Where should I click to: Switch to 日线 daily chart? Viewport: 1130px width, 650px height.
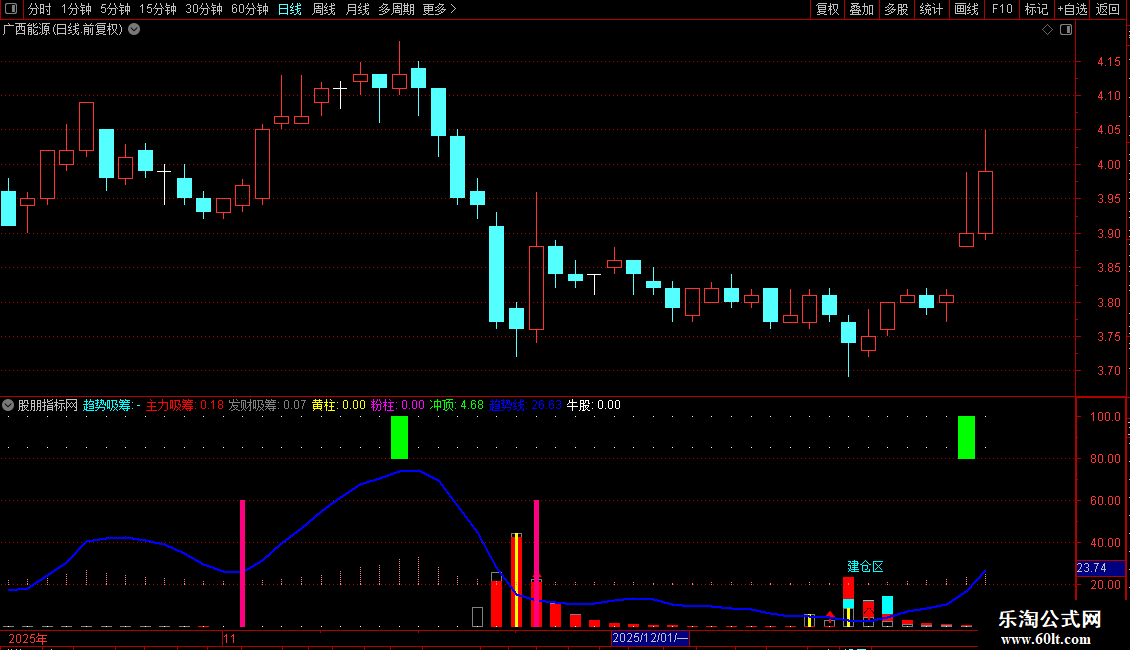point(290,9)
